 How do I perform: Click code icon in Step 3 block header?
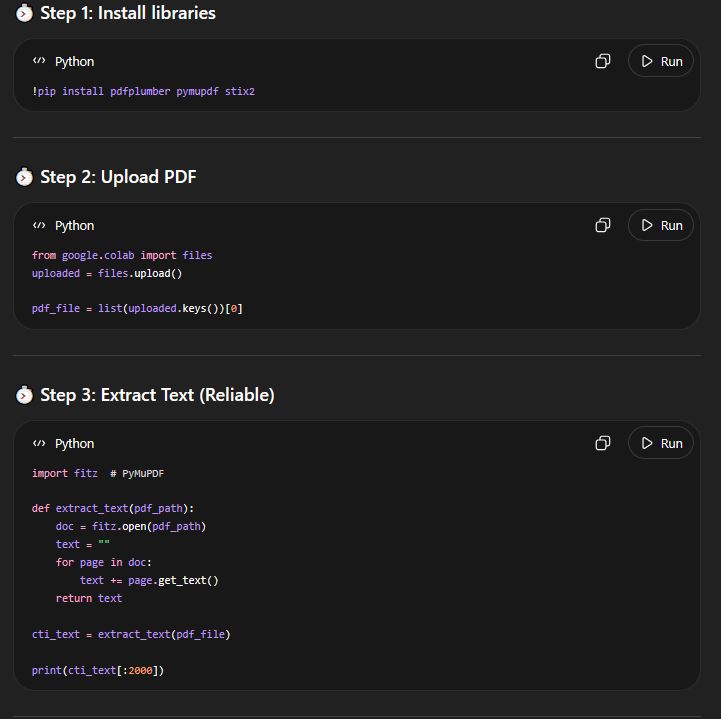(x=39, y=443)
